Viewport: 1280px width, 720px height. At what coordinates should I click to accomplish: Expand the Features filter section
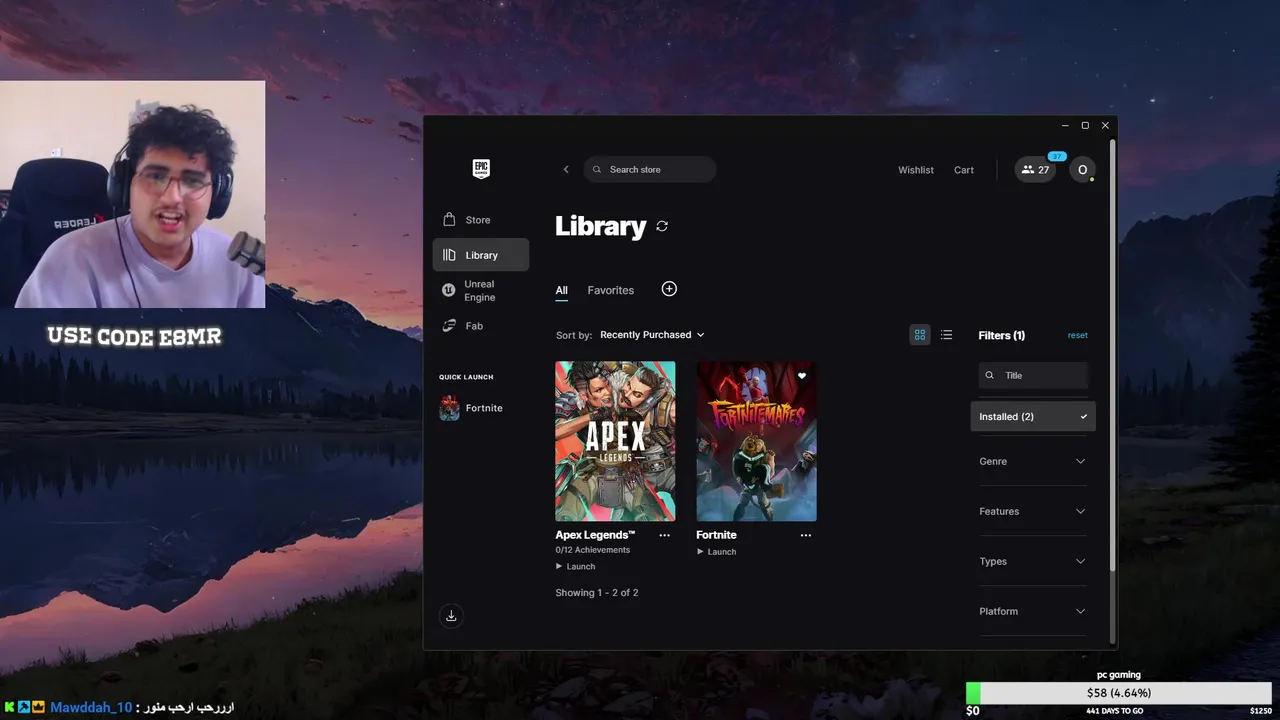tap(1032, 511)
